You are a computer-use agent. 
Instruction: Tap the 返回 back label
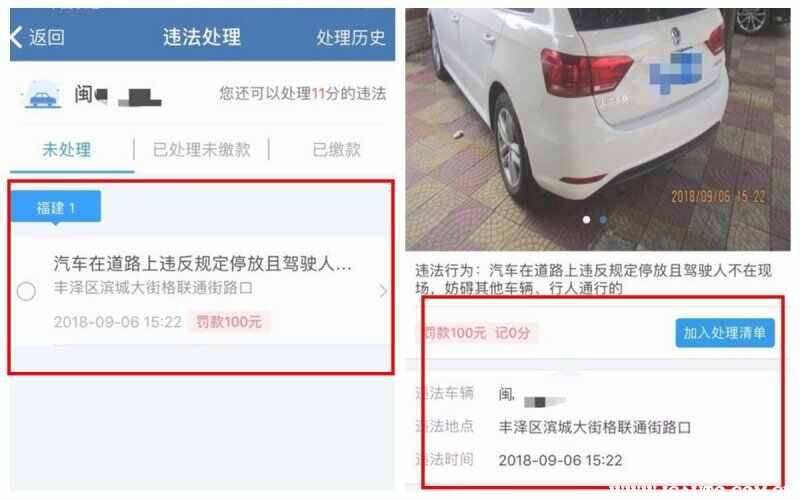pos(46,37)
